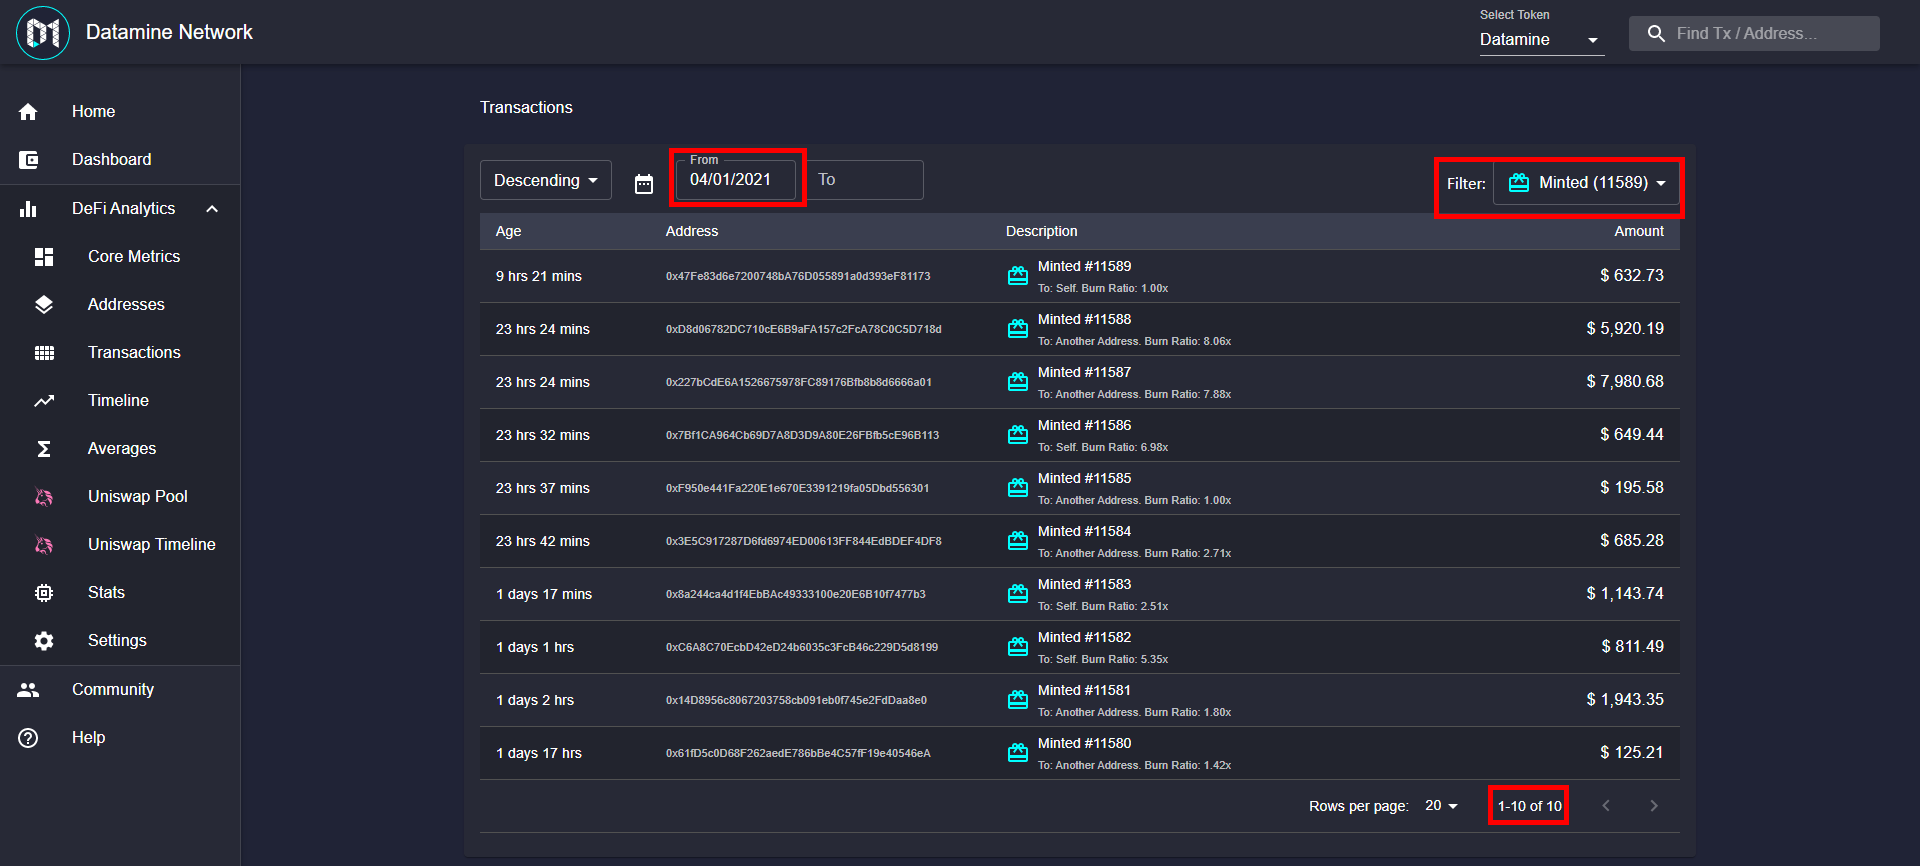Open the Descending sort order dropdown
Image resolution: width=1920 pixels, height=866 pixels.
click(546, 181)
